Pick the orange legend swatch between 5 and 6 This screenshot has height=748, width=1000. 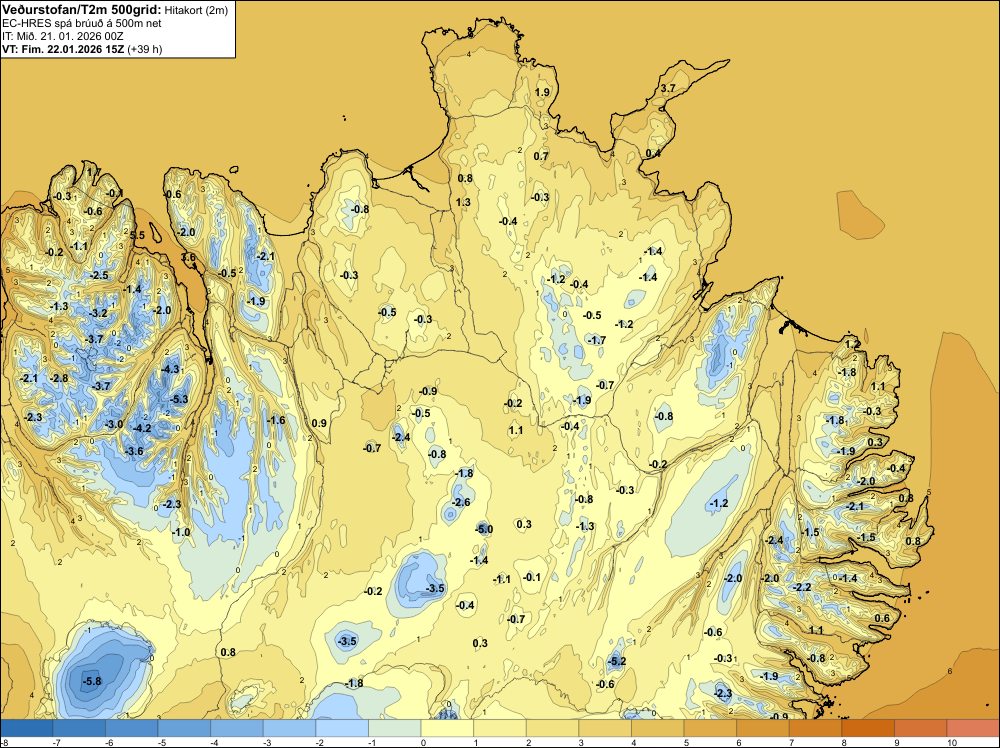click(x=710, y=728)
